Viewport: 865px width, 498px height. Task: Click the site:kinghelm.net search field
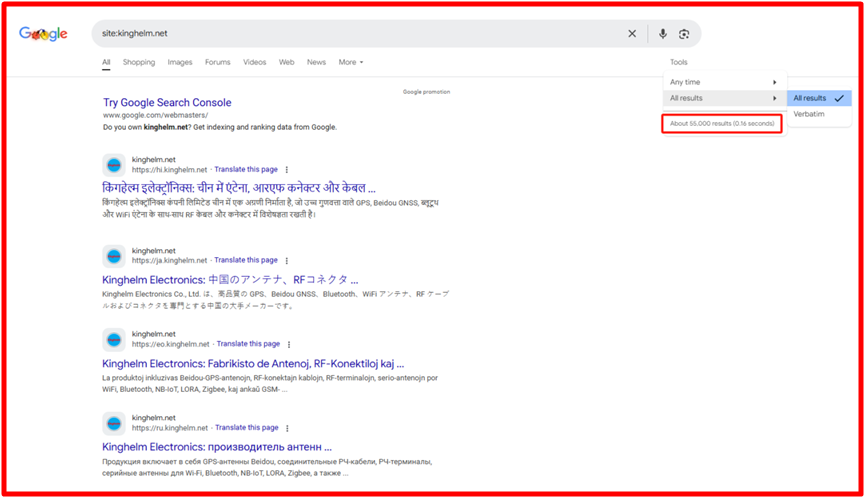point(350,34)
